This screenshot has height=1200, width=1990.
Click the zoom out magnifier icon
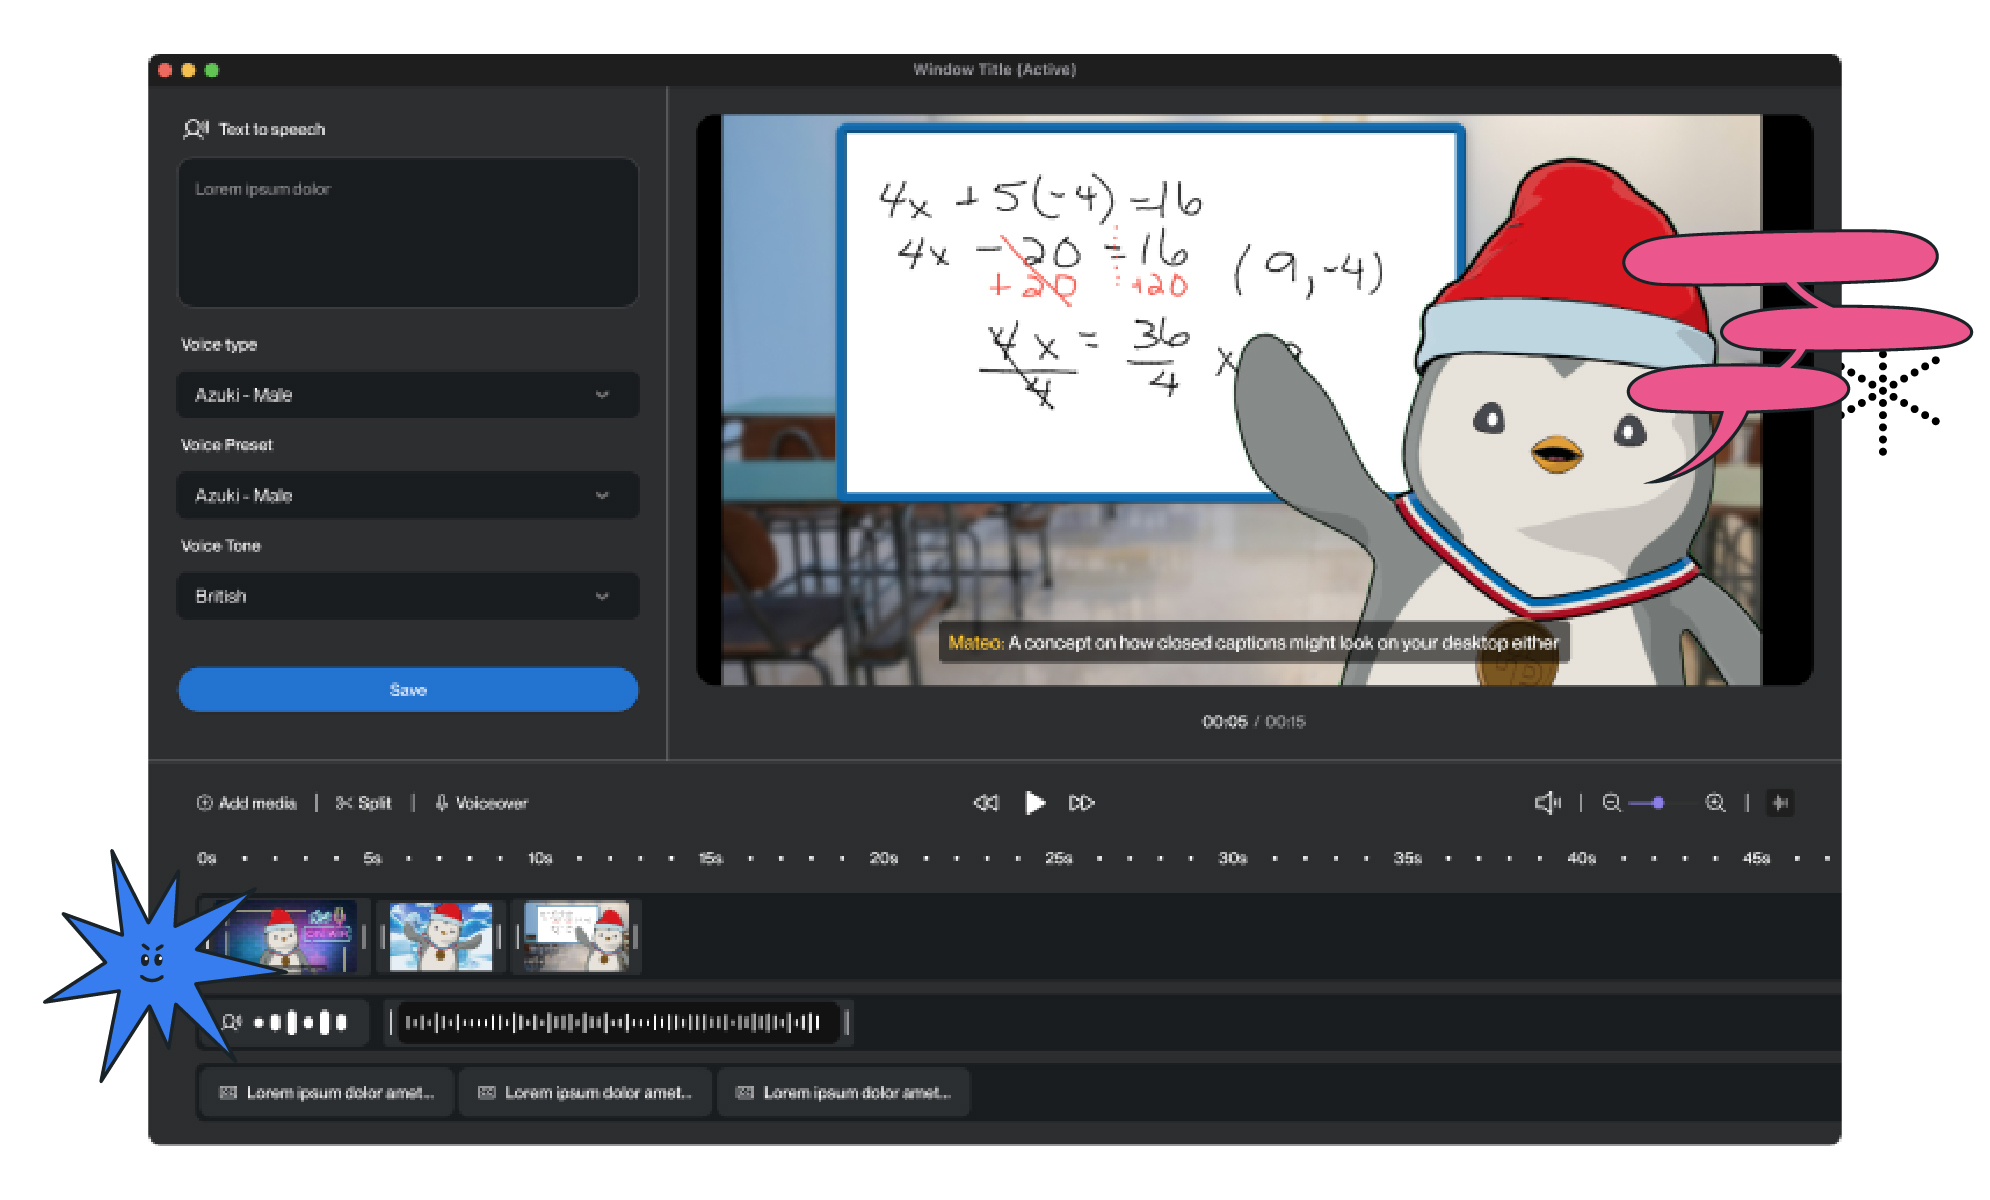click(1611, 803)
